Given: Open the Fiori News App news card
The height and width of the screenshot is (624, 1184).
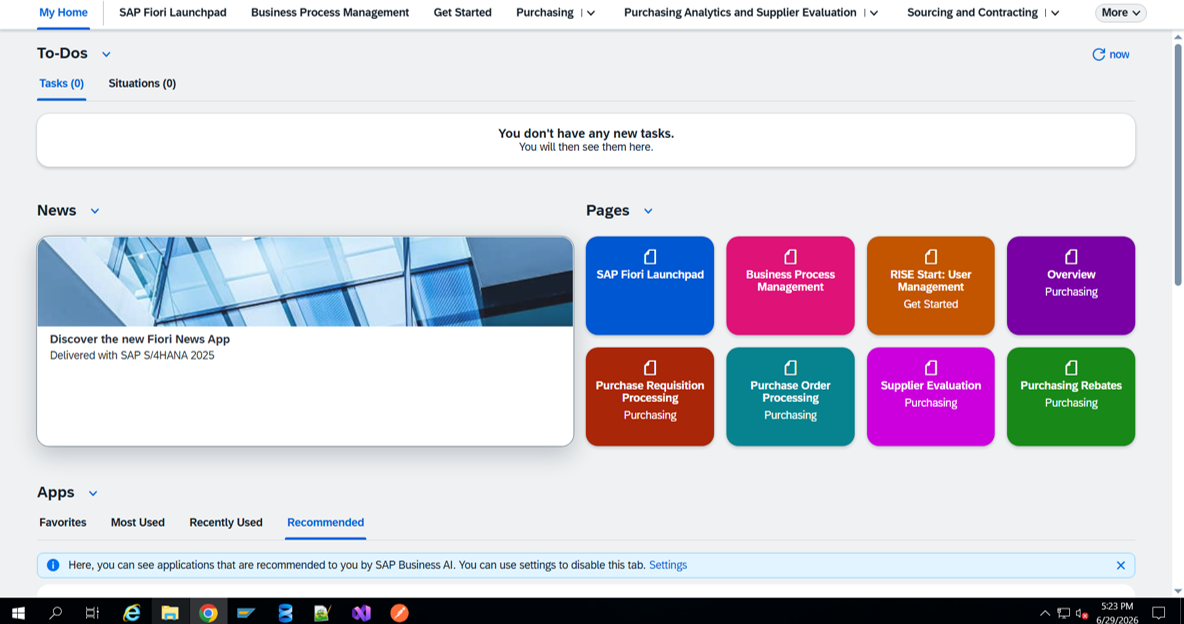Looking at the screenshot, I should point(305,341).
